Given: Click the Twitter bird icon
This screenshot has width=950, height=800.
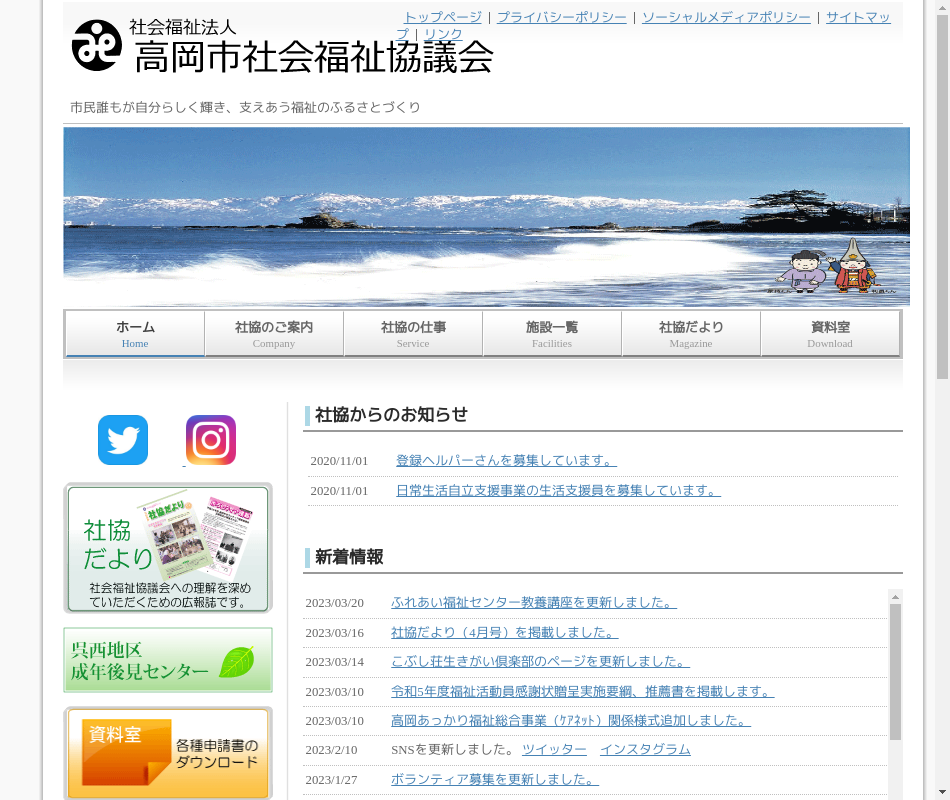Looking at the screenshot, I should click(123, 440).
